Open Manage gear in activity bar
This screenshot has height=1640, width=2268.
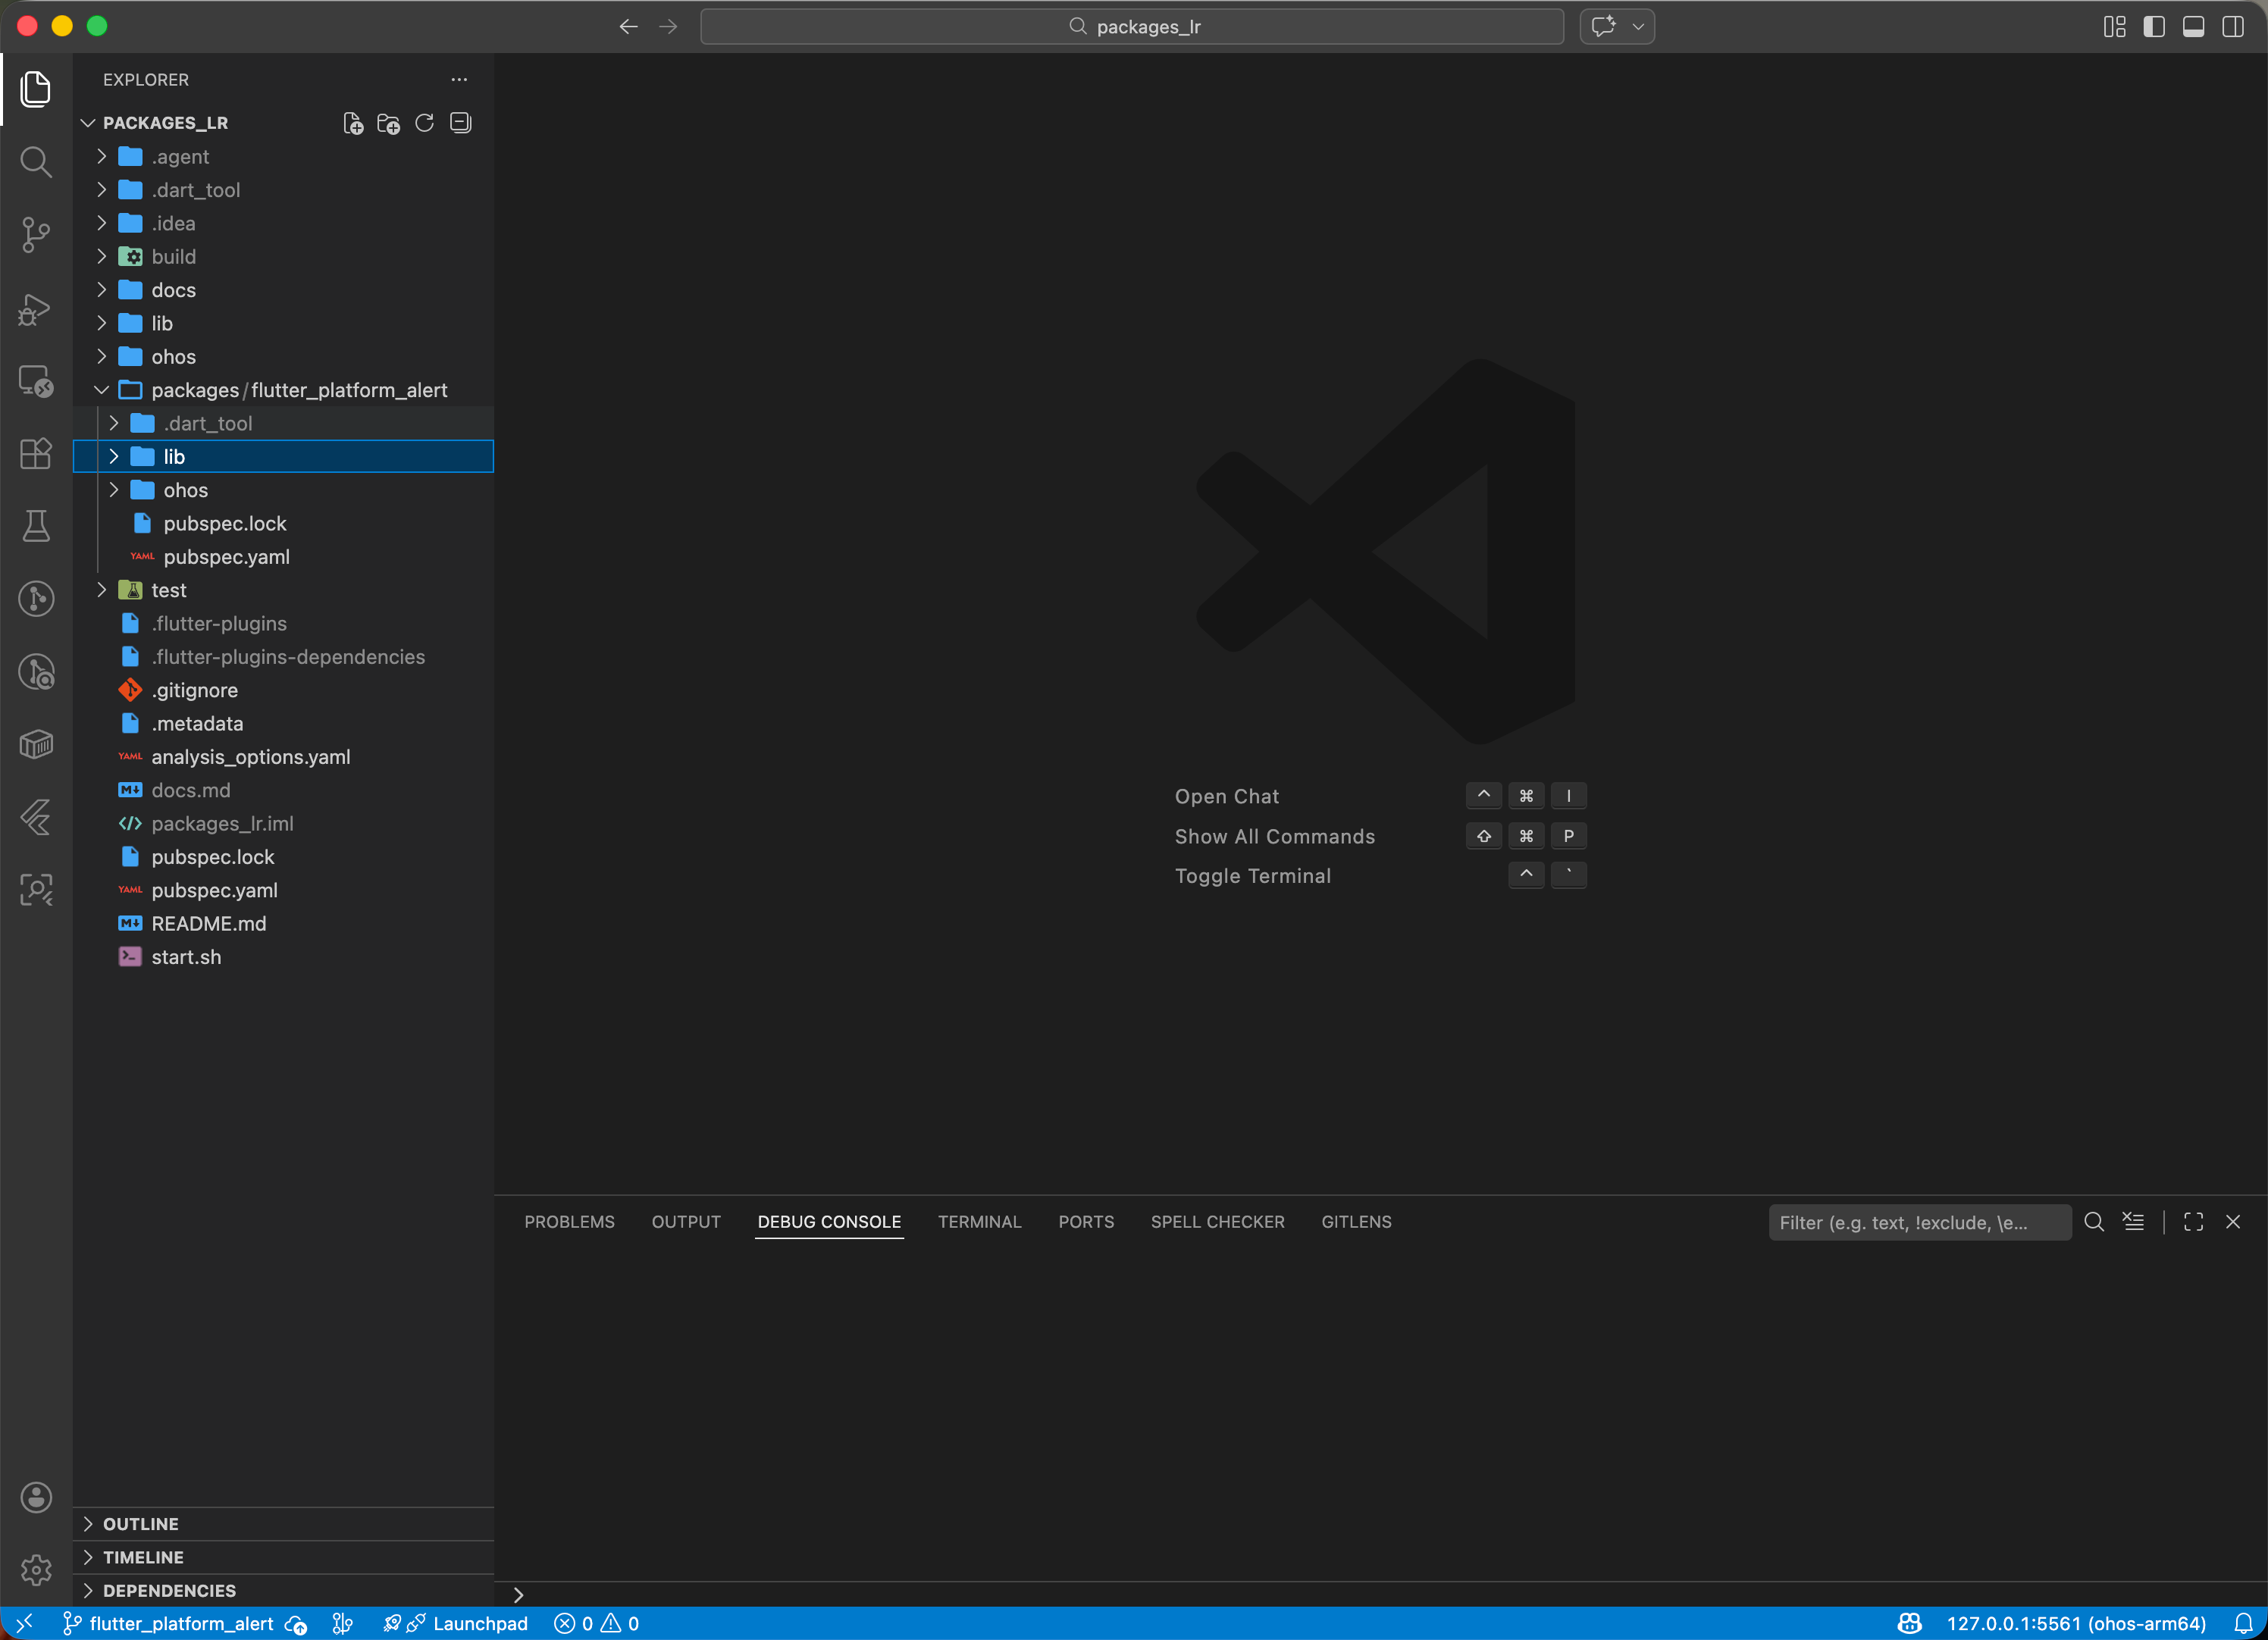tap(36, 1570)
